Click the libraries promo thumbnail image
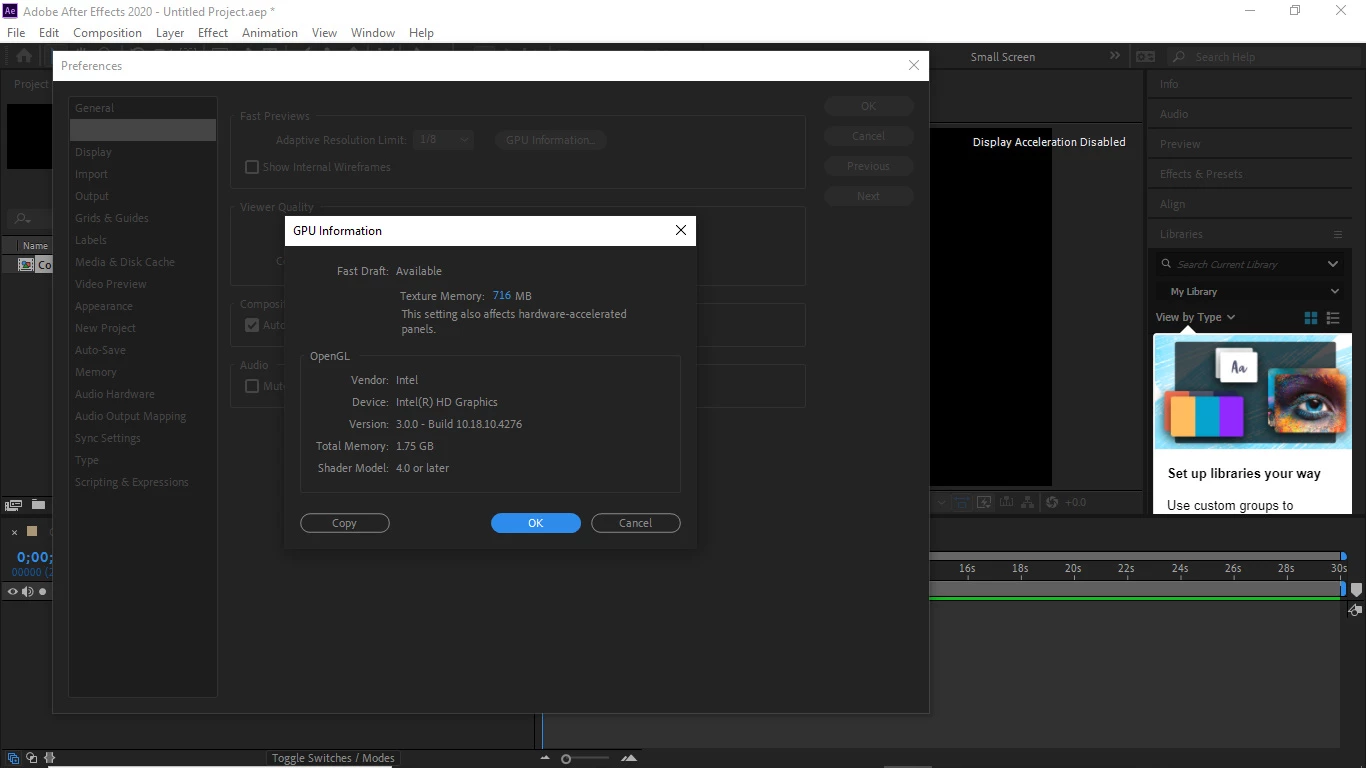Screen dimensions: 1366x768 tap(1253, 391)
